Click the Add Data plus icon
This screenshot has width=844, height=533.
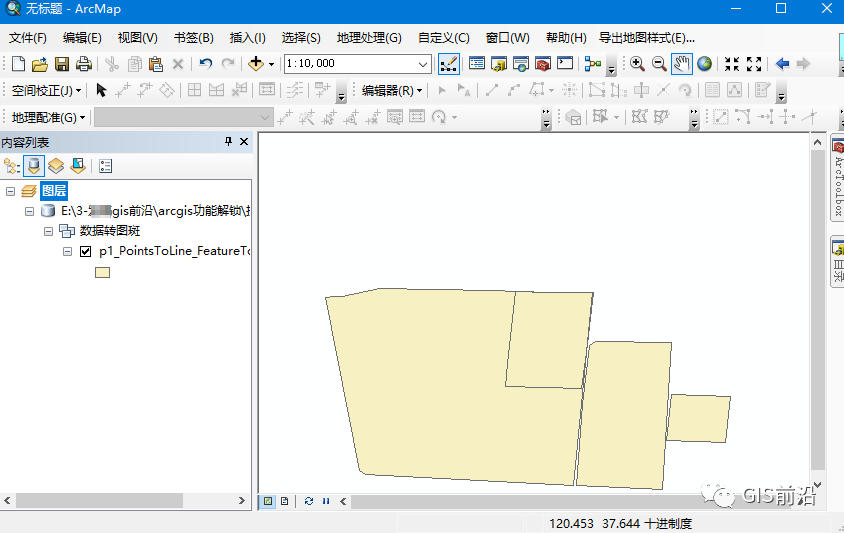tap(256, 64)
